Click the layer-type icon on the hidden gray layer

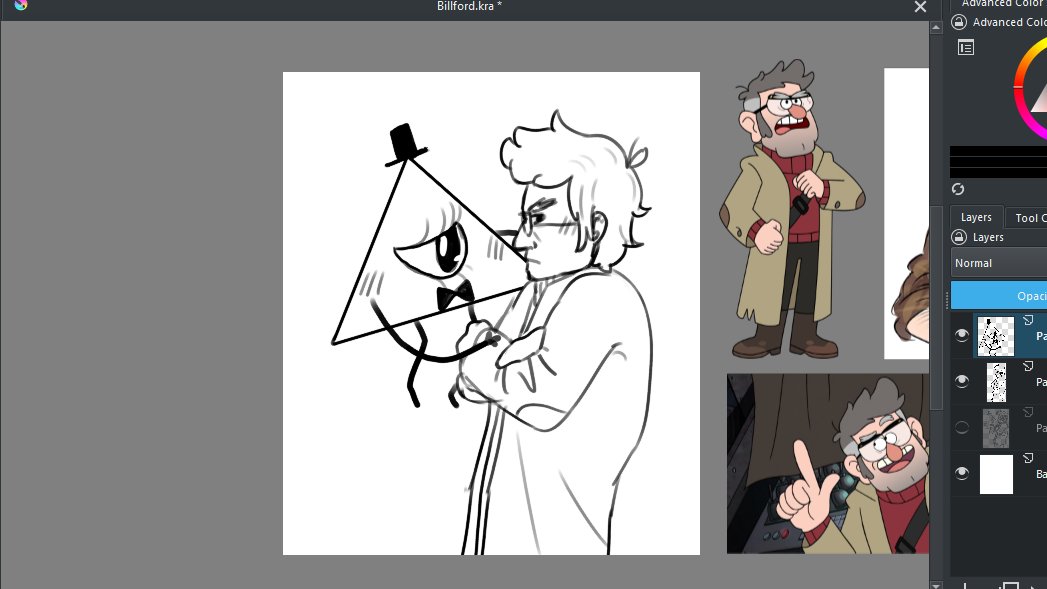[x=1028, y=412]
